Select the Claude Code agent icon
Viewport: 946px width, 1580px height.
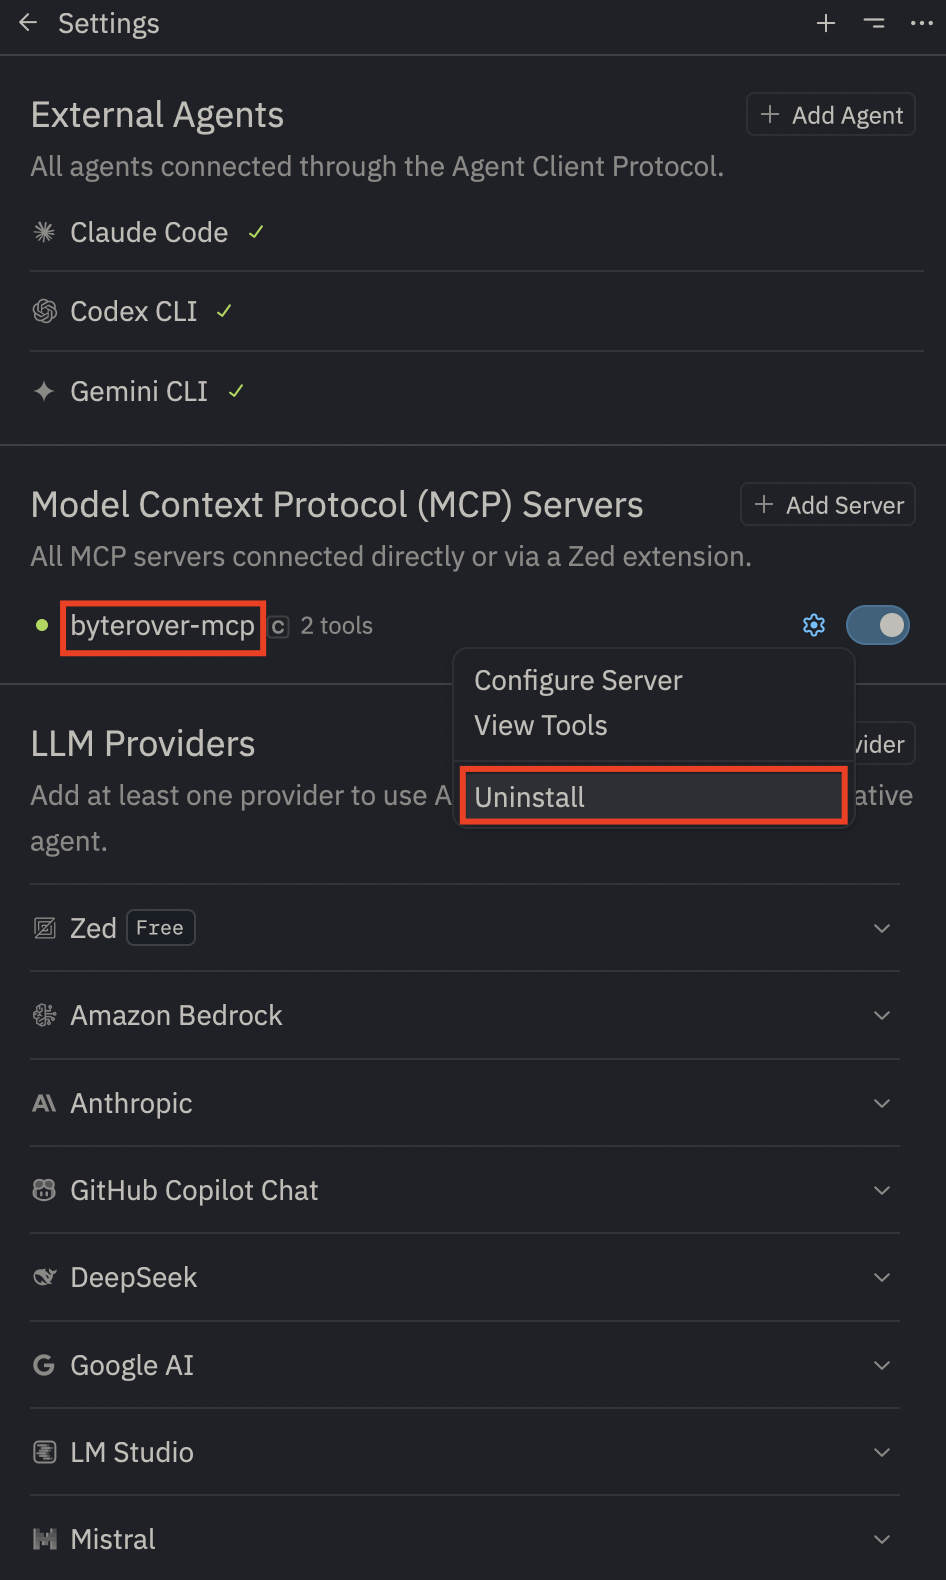tap(44, 232)
